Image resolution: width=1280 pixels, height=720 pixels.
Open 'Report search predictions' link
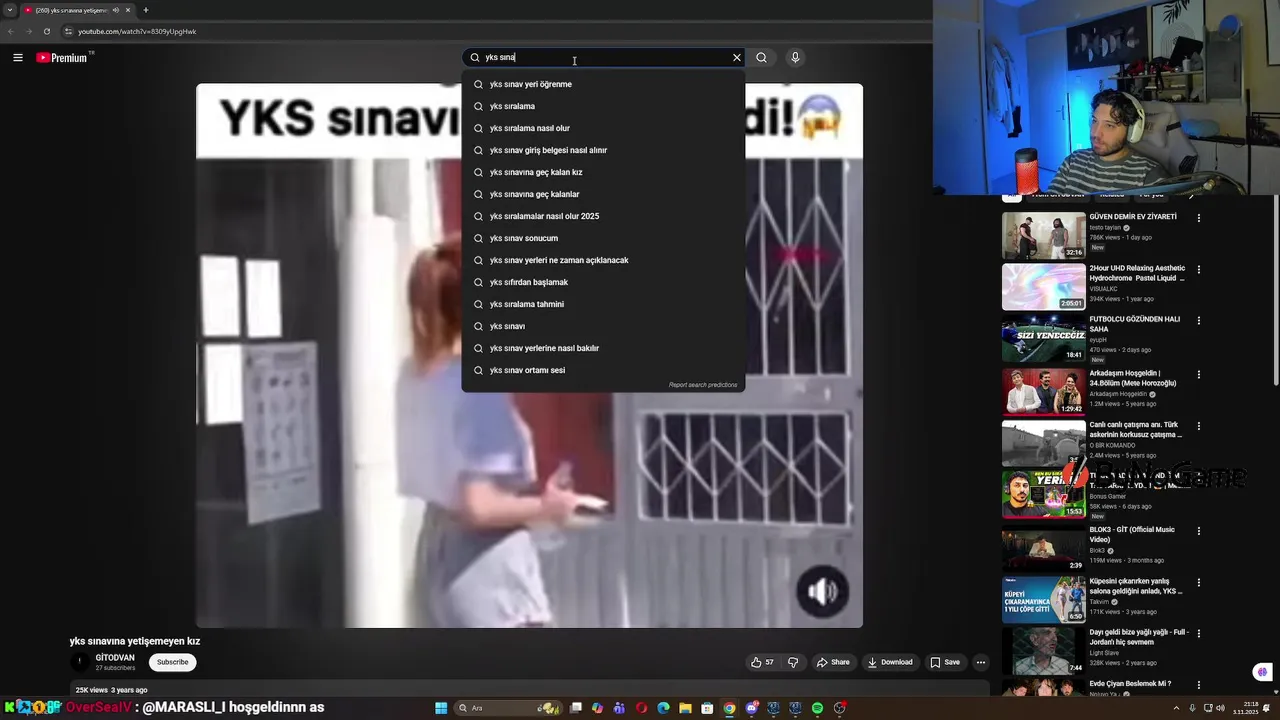(703, 385)
